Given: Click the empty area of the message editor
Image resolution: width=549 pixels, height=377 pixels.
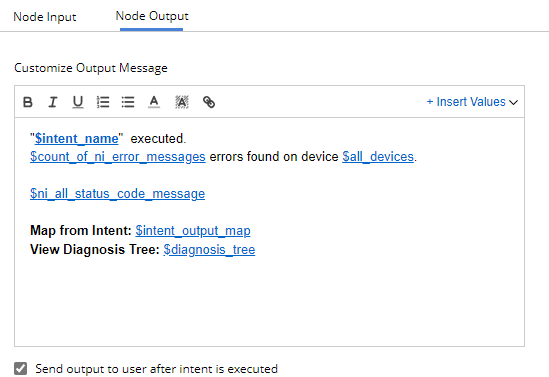Looking at the screenshot, I should 270,301.
